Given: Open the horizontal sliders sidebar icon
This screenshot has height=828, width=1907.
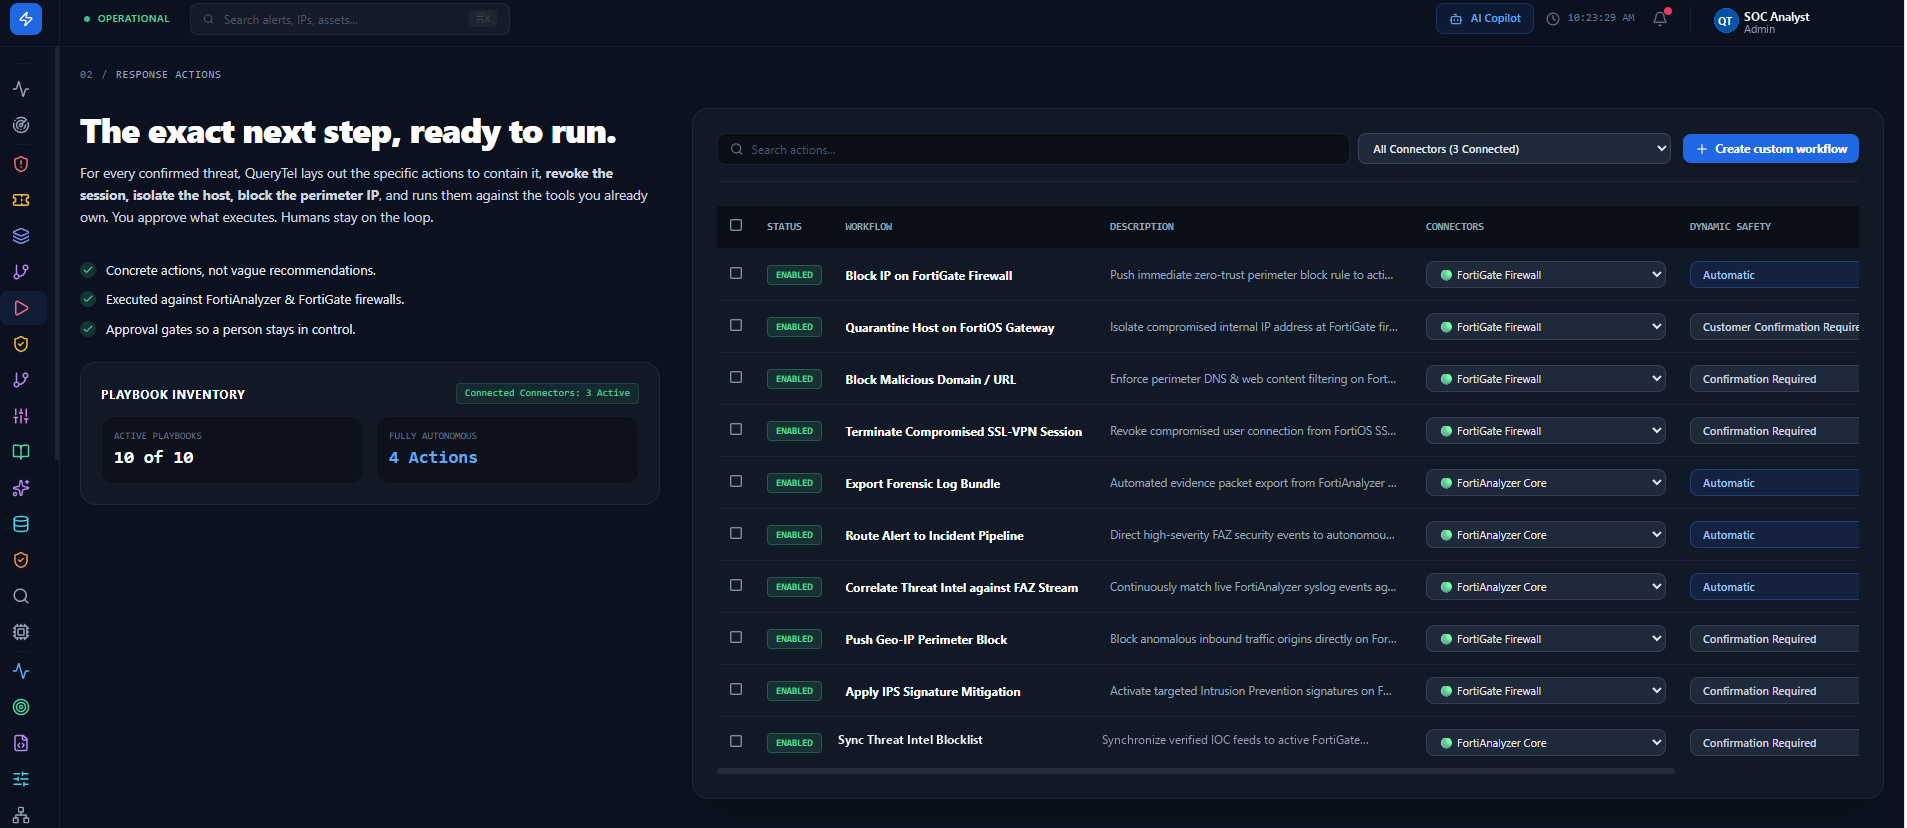Looking at the screenshot, I should tap(21, 779).
